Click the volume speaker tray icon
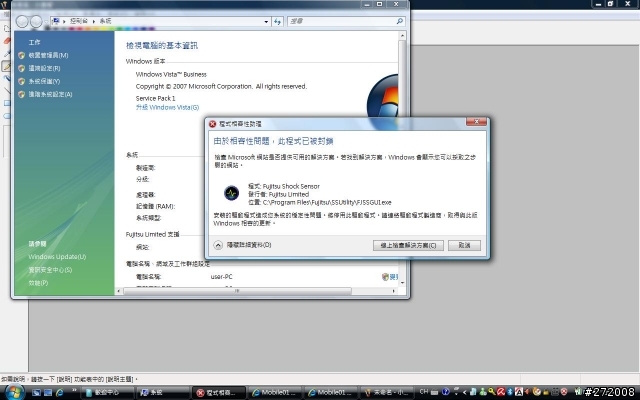 click(527, 392)
